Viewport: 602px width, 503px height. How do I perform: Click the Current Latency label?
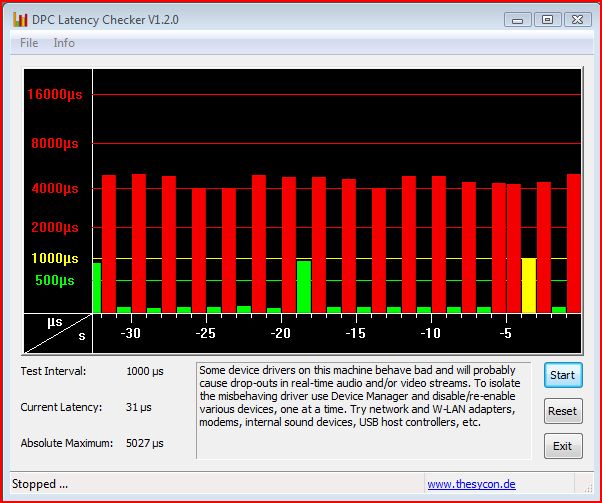click(61, 407)
